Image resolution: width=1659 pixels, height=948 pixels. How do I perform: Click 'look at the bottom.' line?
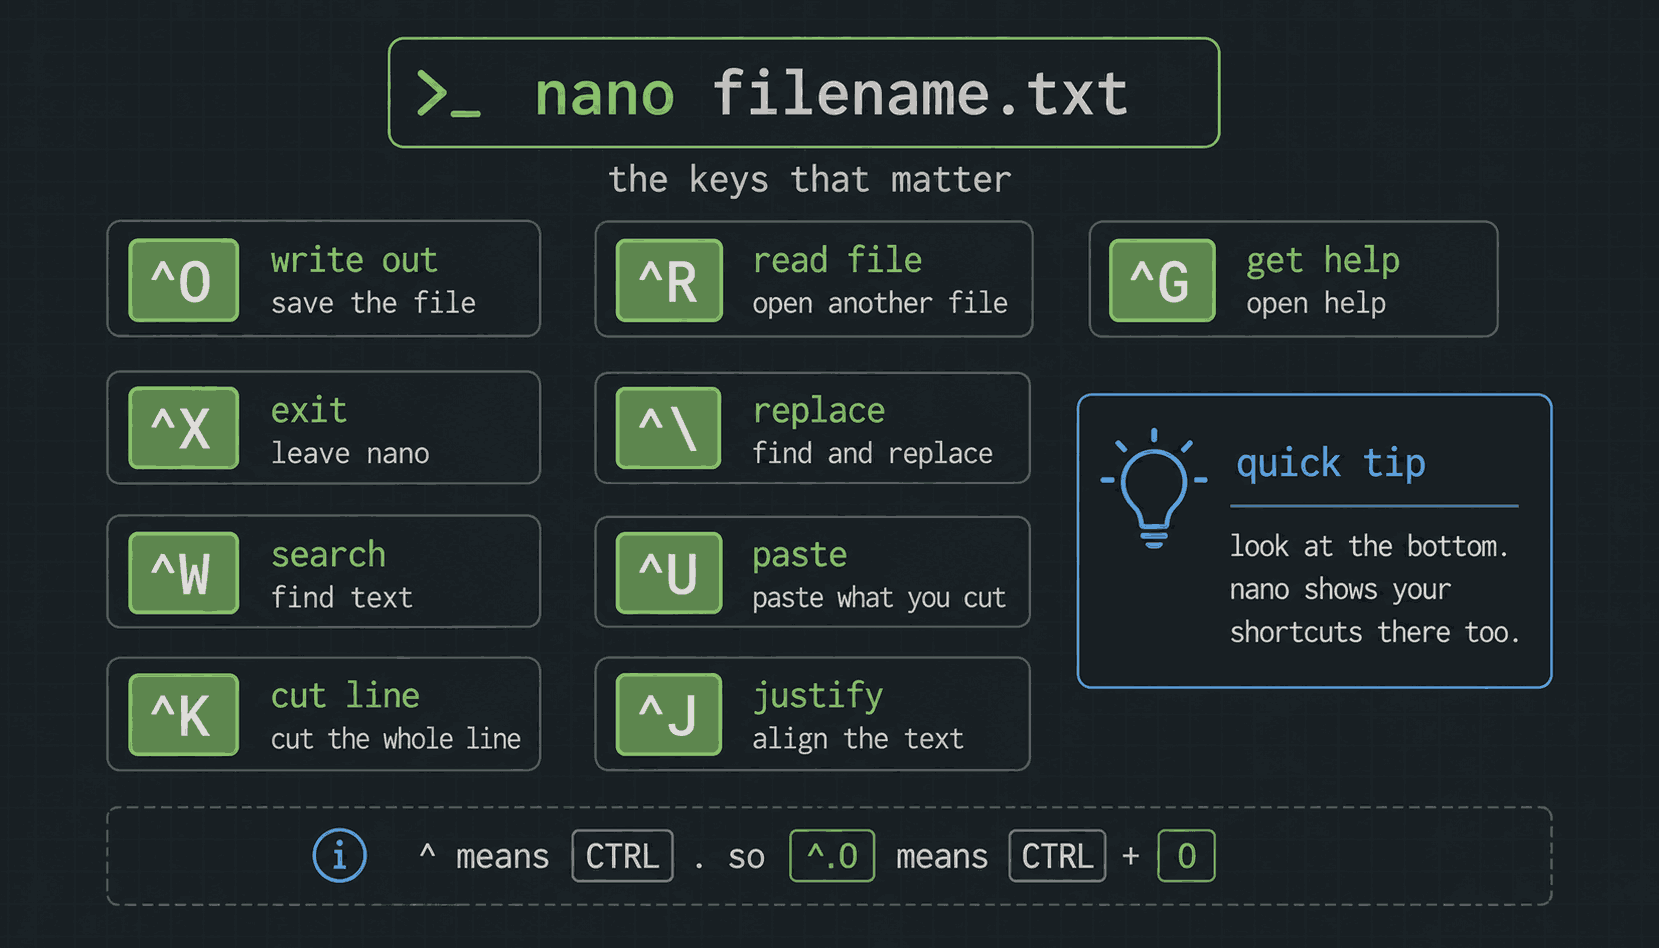pos(1369,546)
